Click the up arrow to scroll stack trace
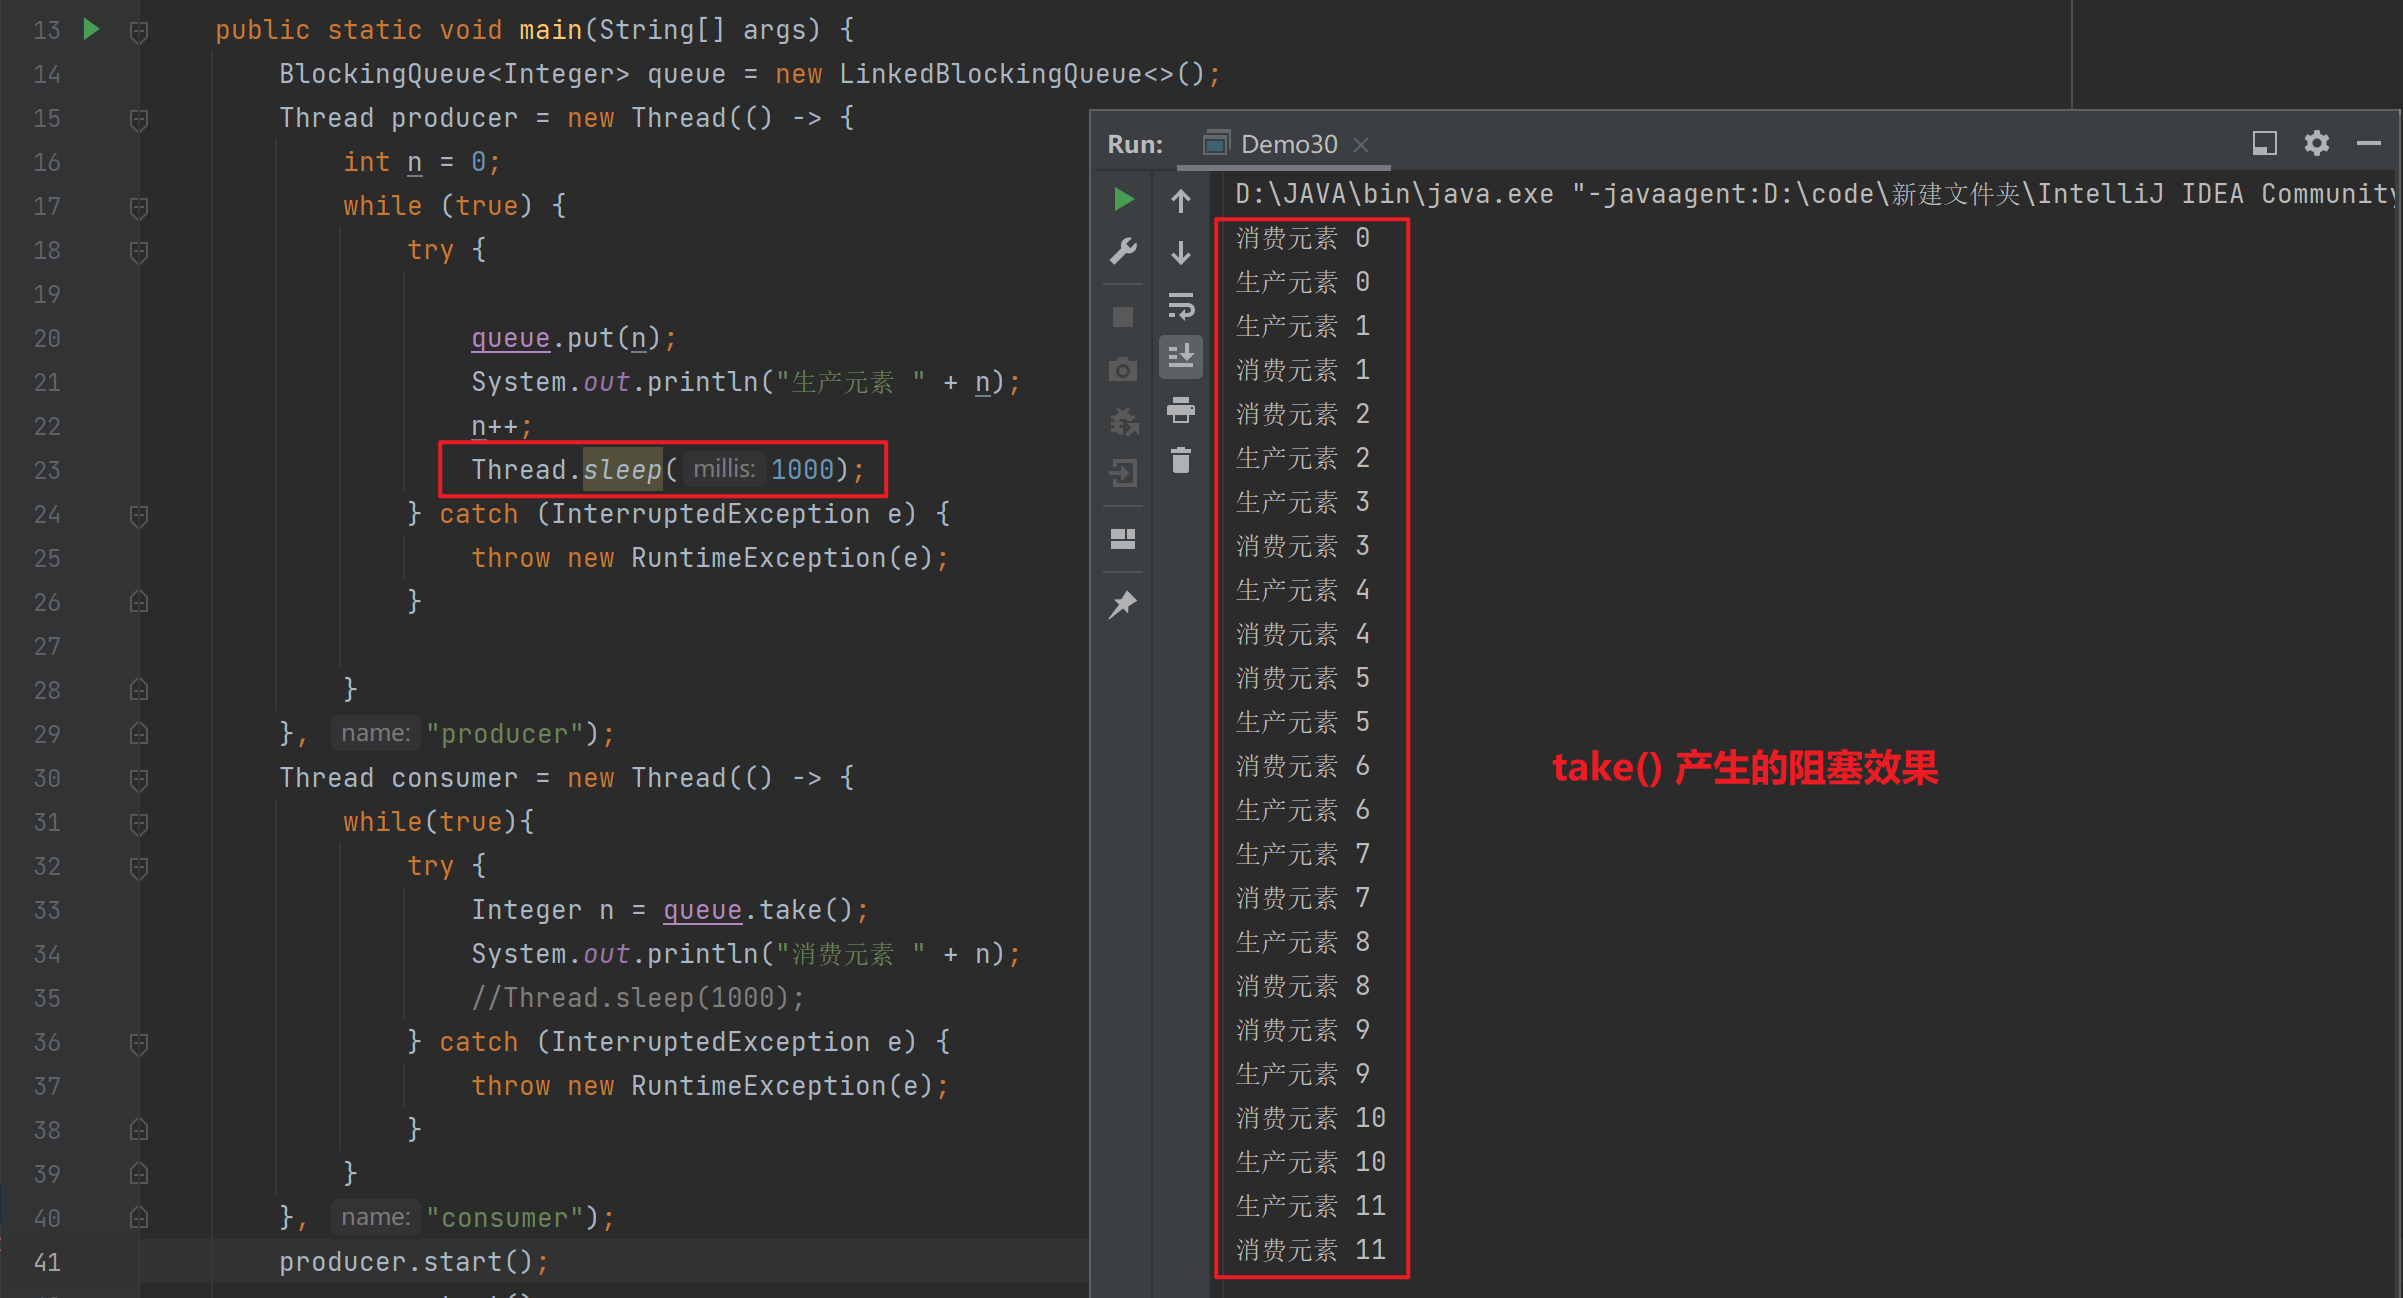The width and height of the screenshot is (2403, 1298). (x=1181, y=201)
